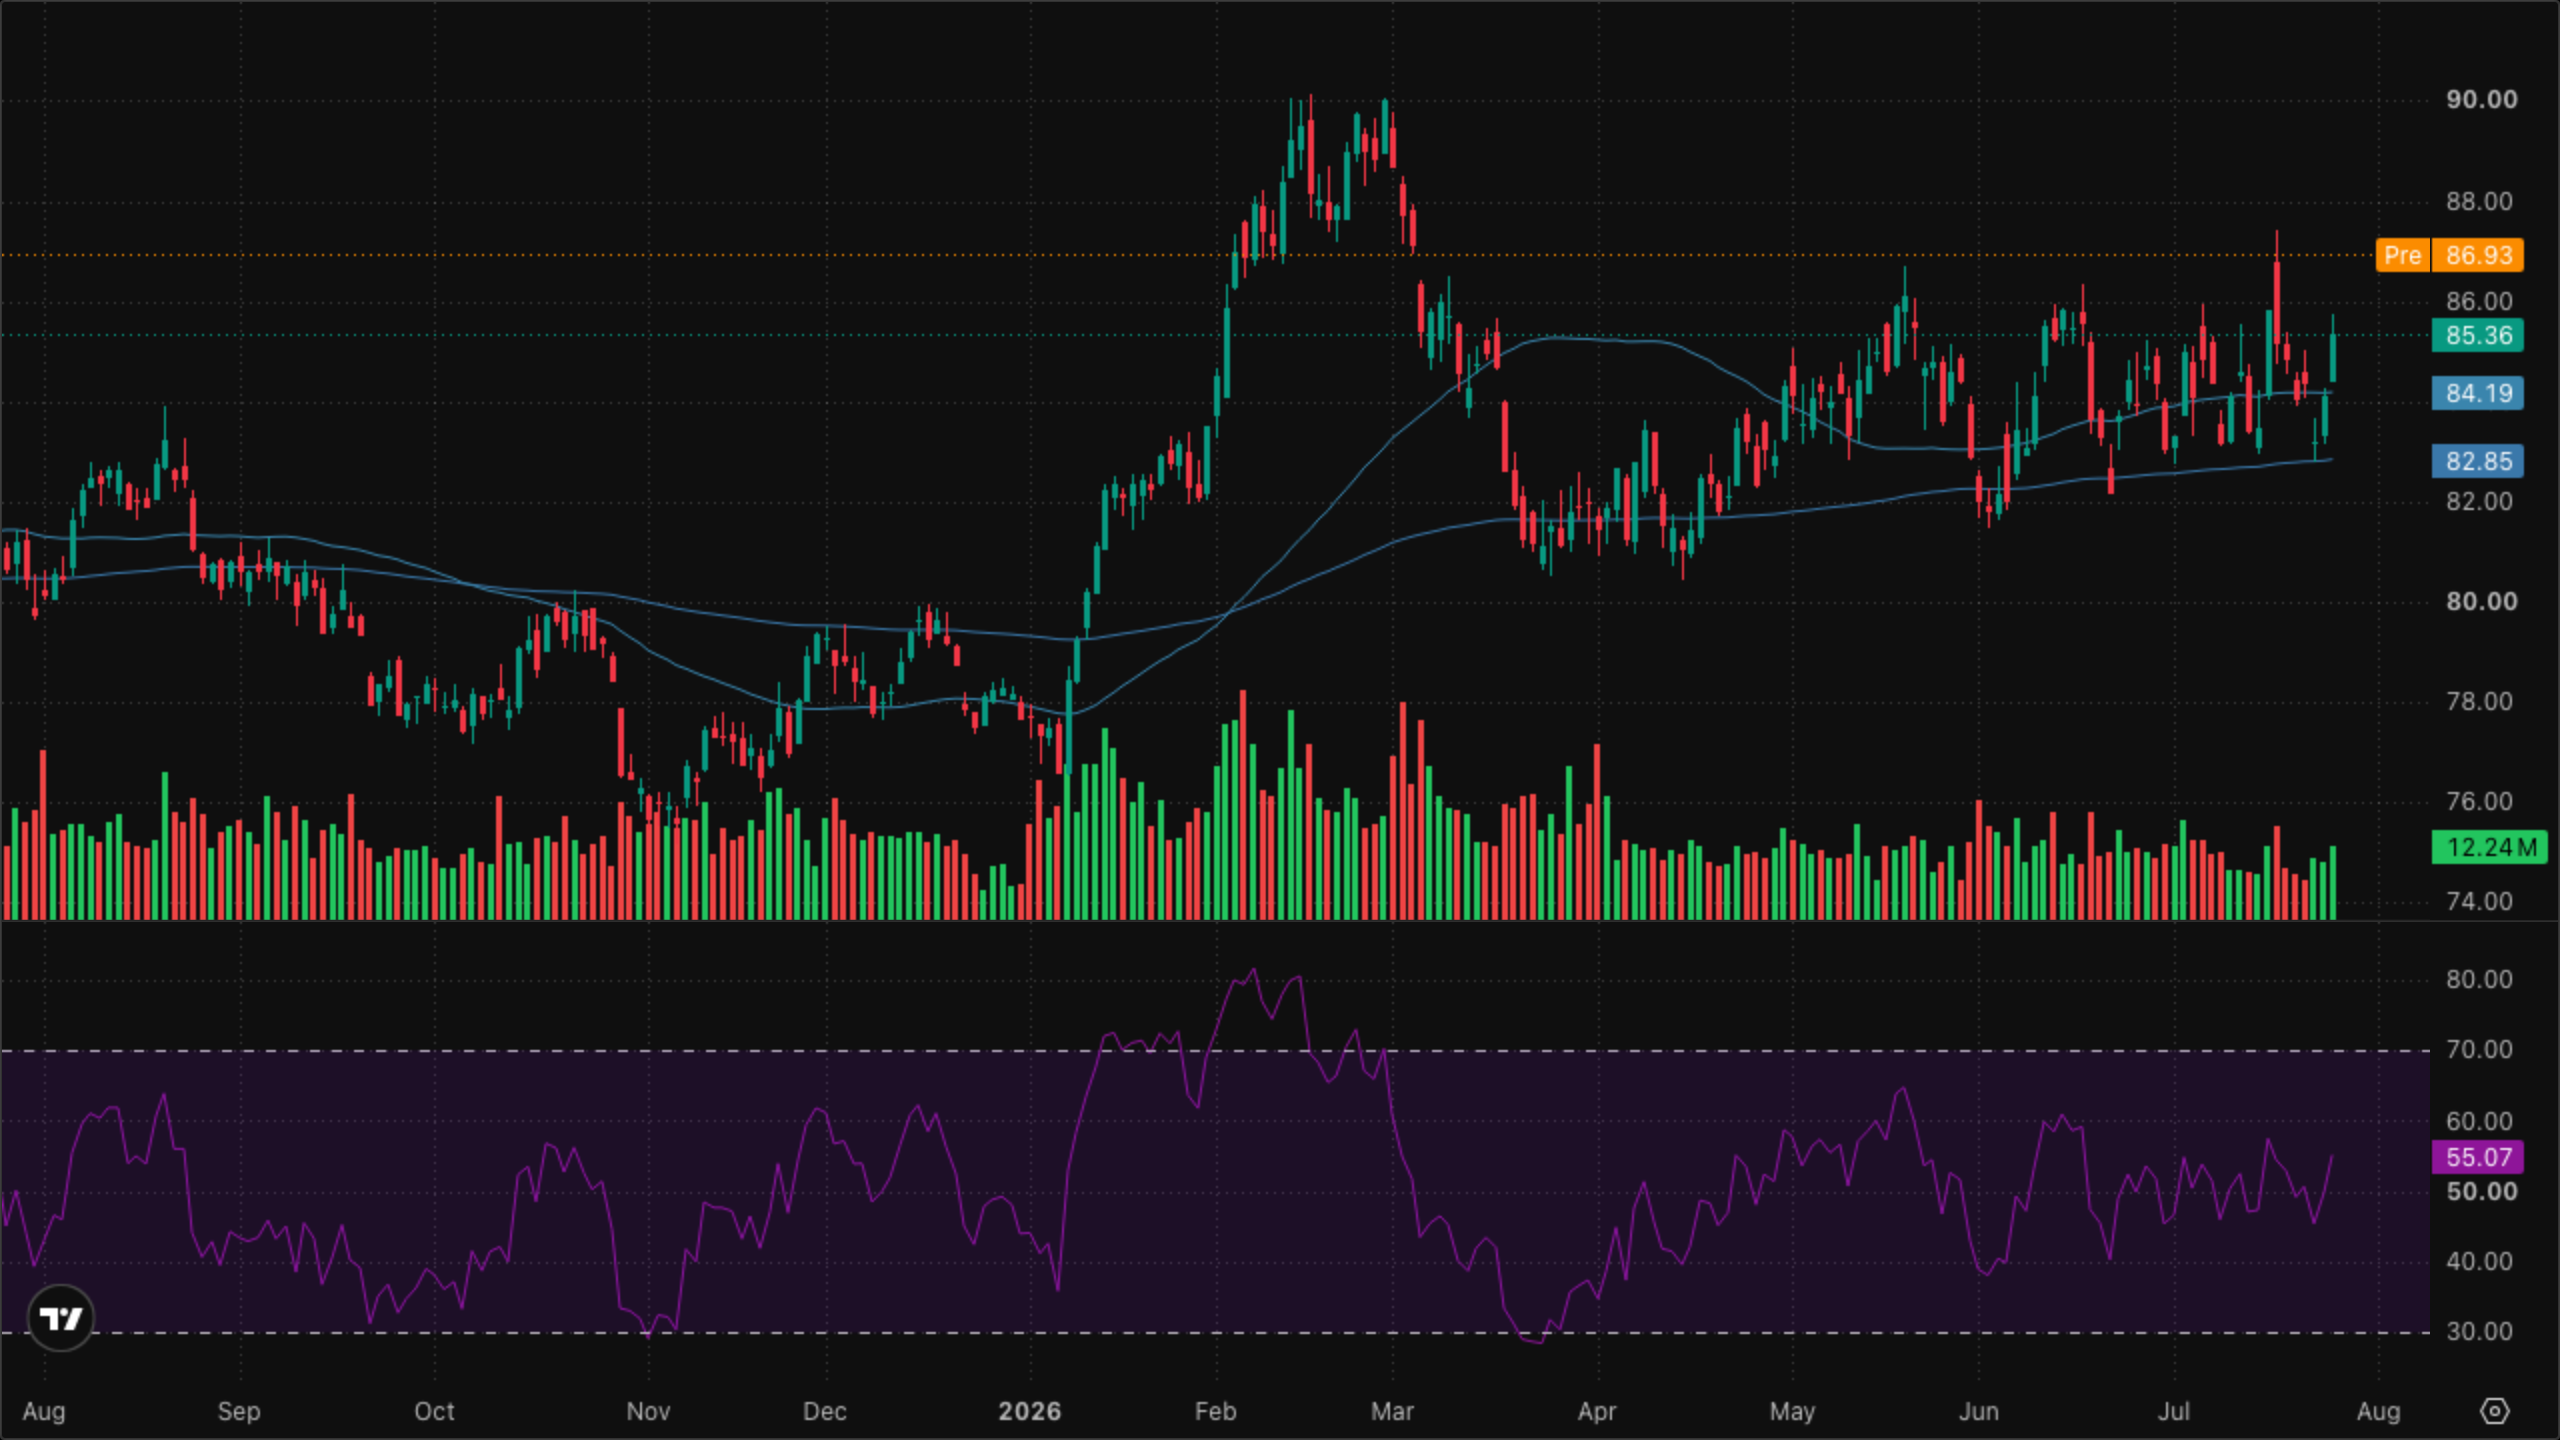Click the blue 84.19 moving average label
The height and width of the screenshot is (1440, 2560).
tap(2478, 393)
